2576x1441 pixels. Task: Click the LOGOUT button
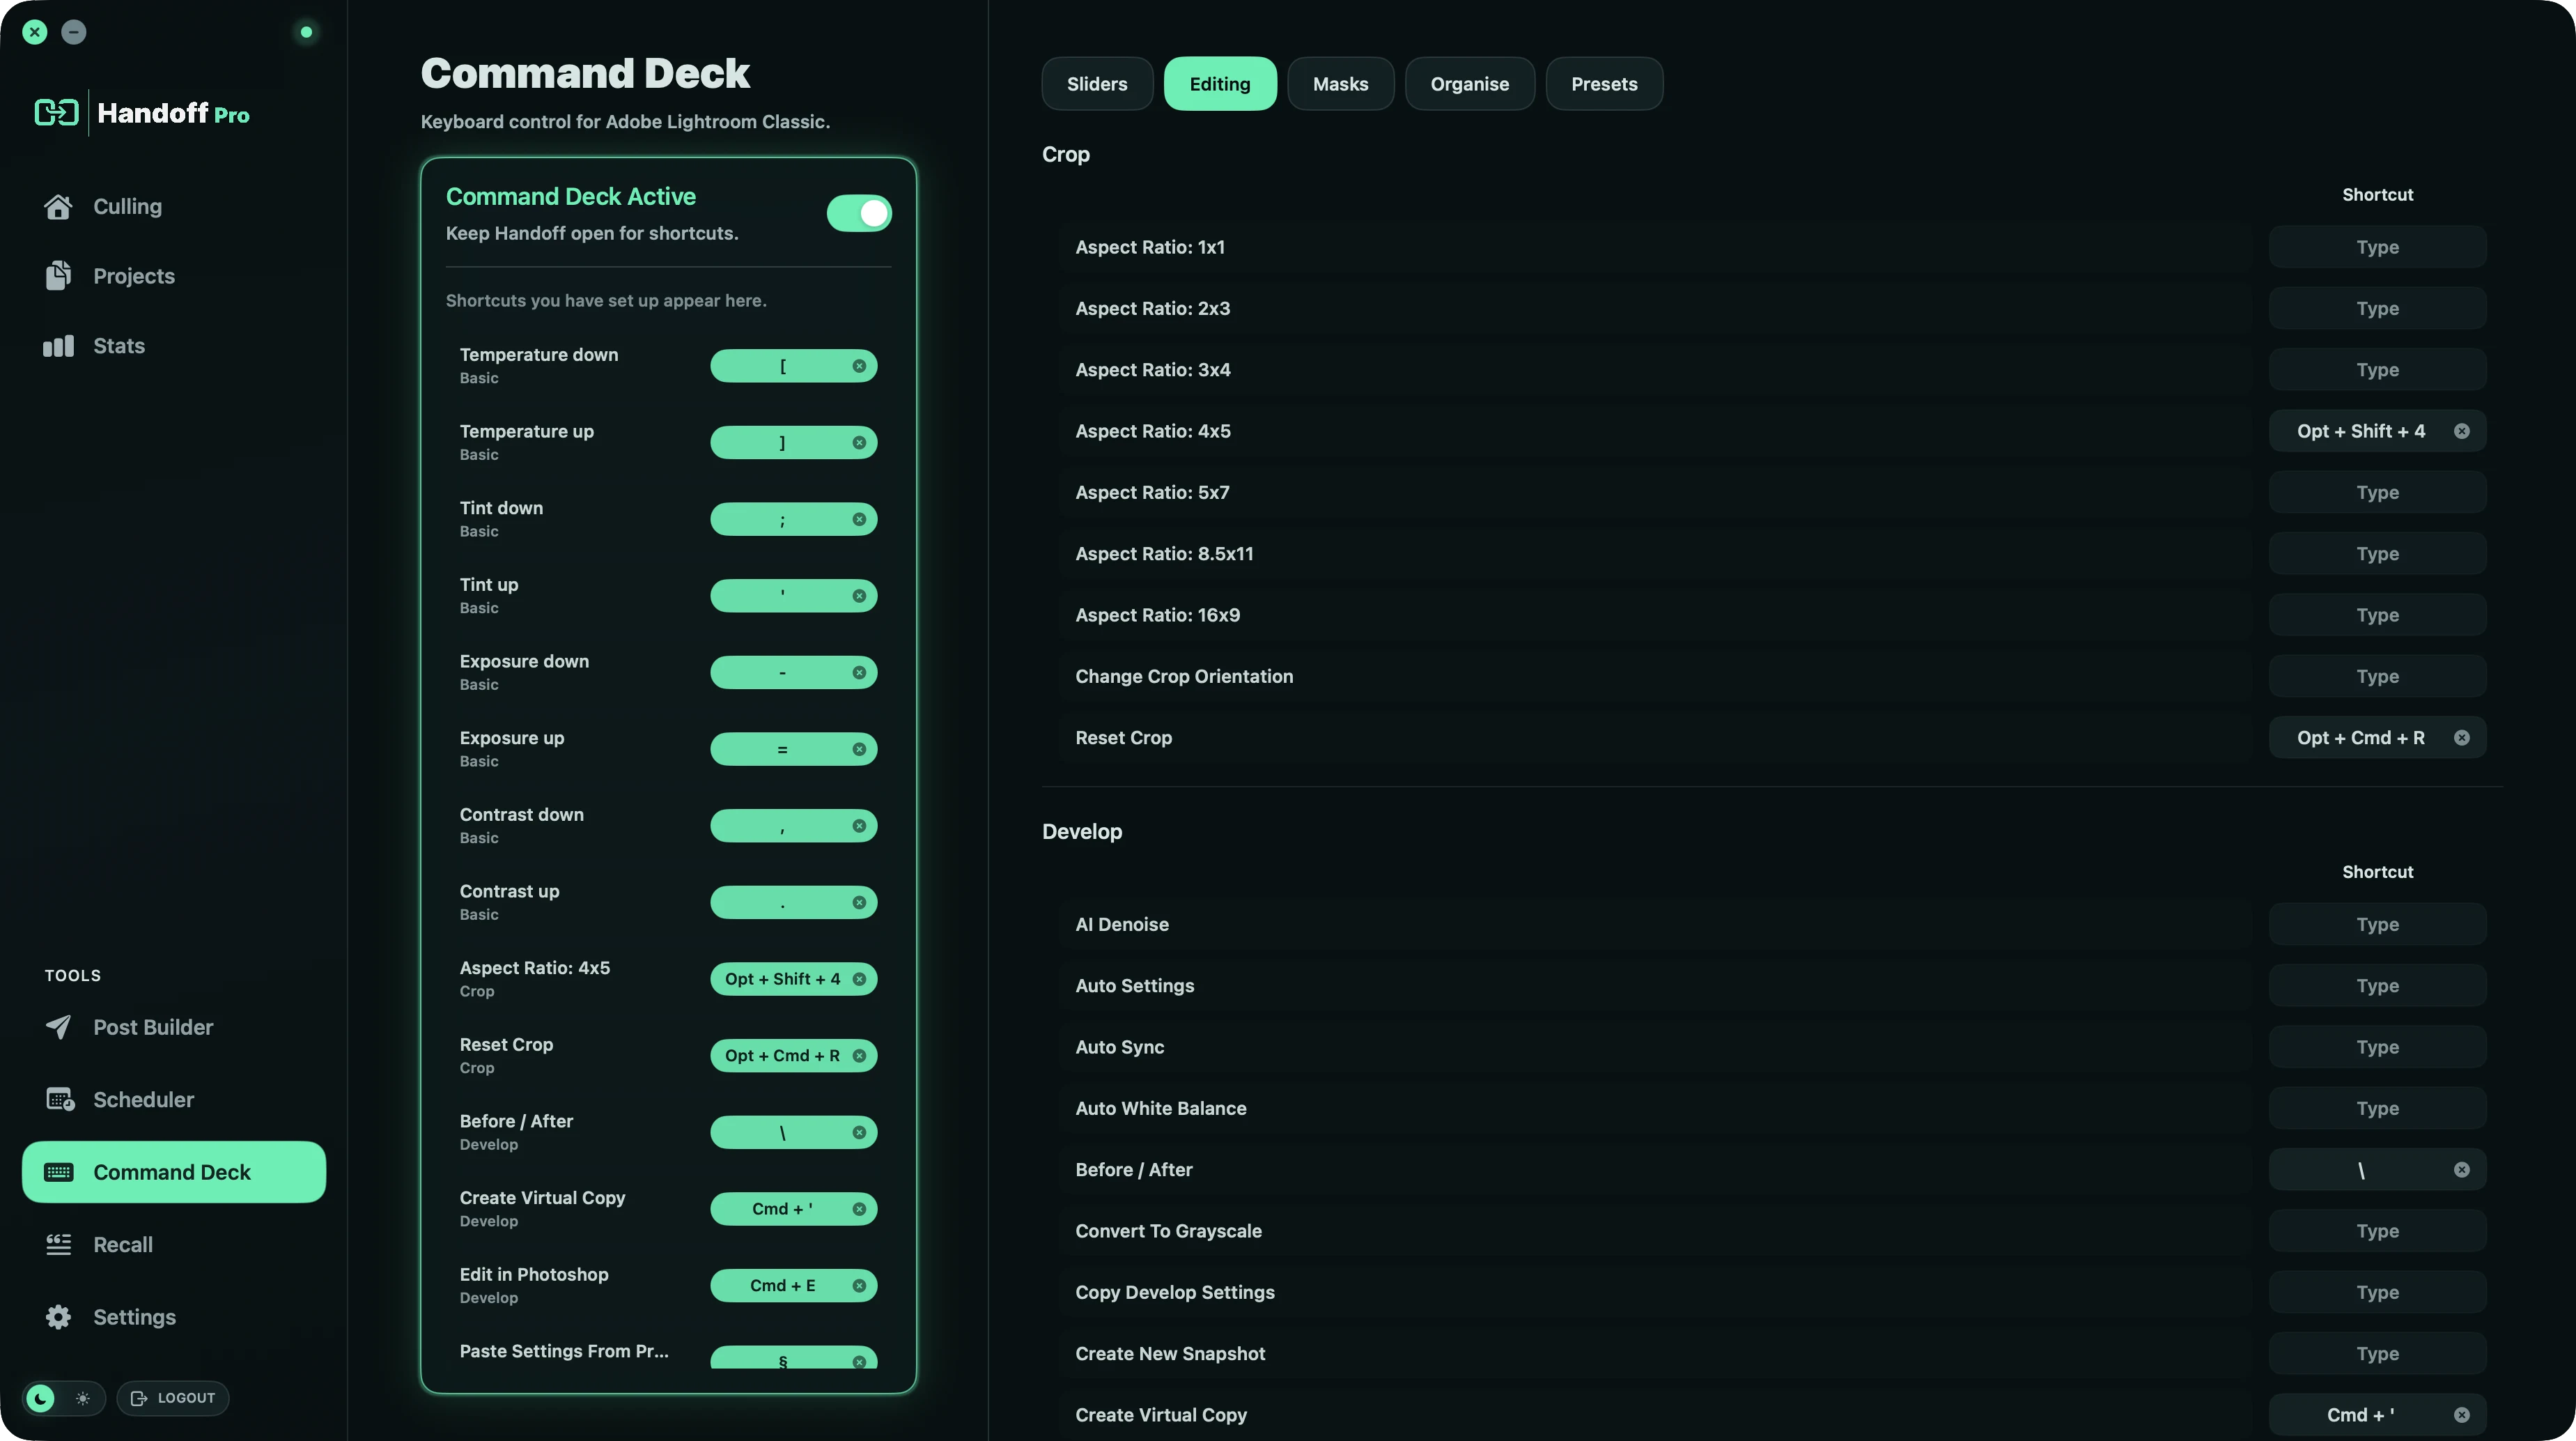pyautogui.click(x=173, y=1398)
